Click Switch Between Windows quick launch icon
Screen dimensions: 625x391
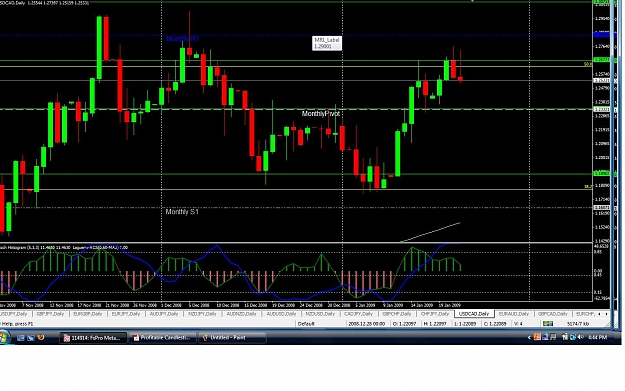[x=30, y=338]
